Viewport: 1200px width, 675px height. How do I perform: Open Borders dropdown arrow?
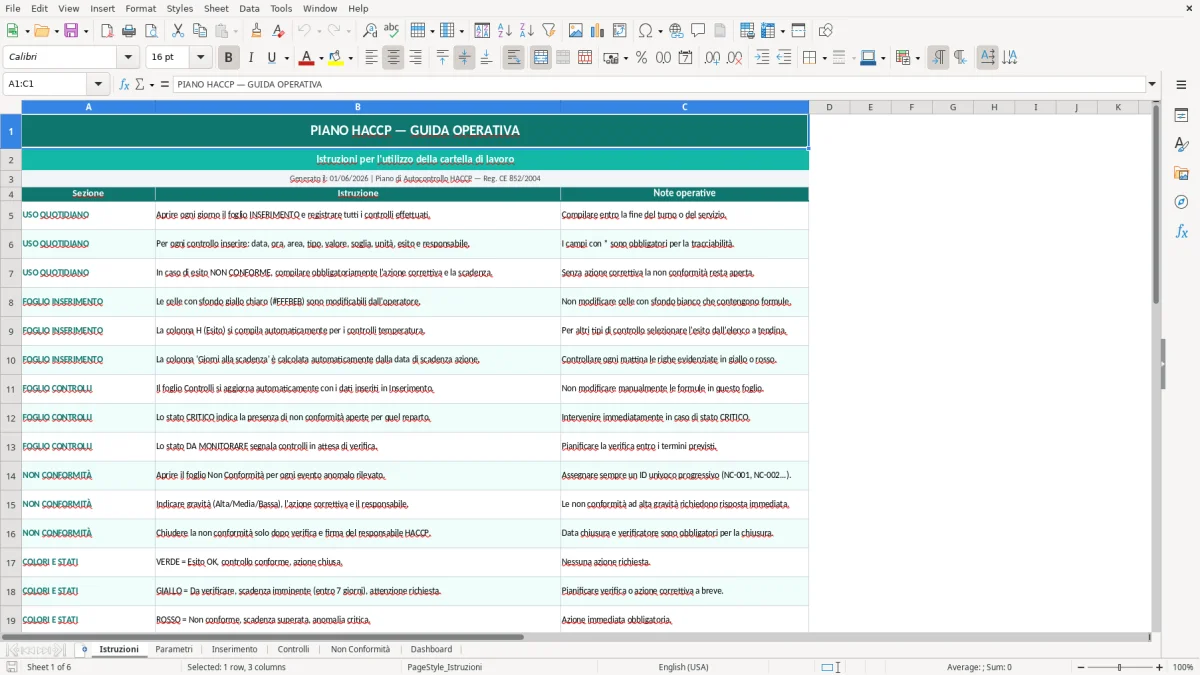pos(824,58)
